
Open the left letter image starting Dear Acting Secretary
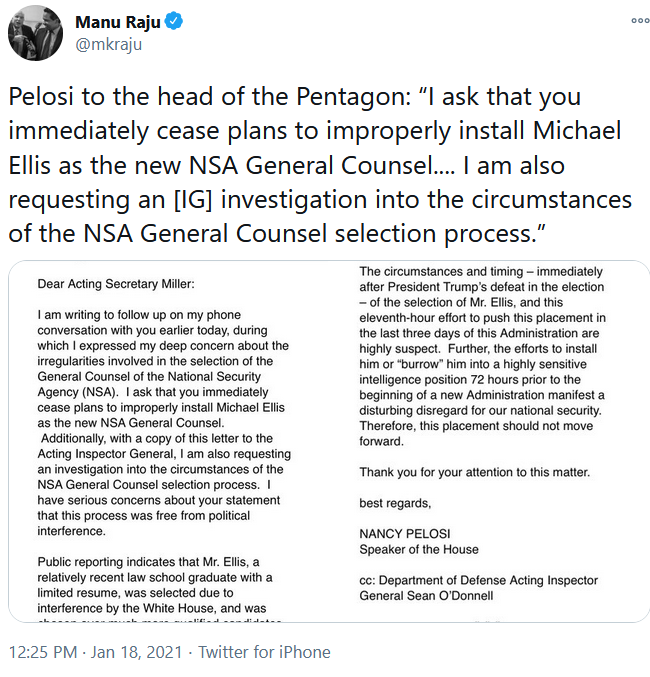pos(168,441)
